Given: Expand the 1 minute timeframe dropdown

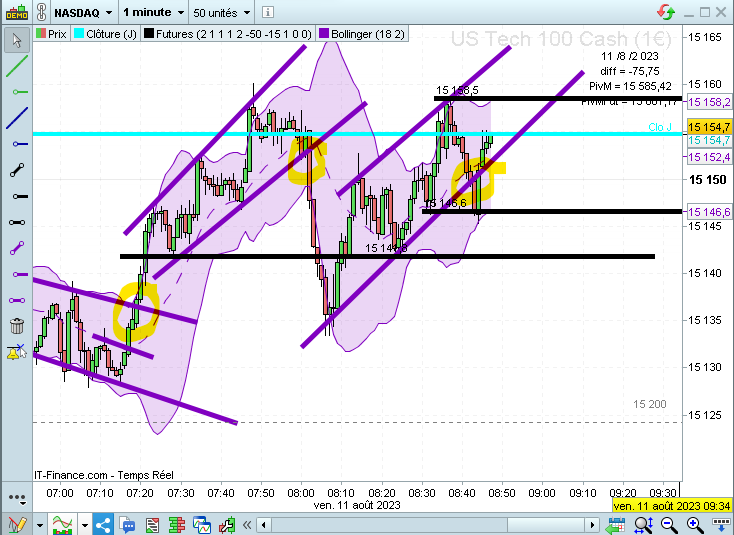Looking at the screenshot, I should [x=154, y=13].
